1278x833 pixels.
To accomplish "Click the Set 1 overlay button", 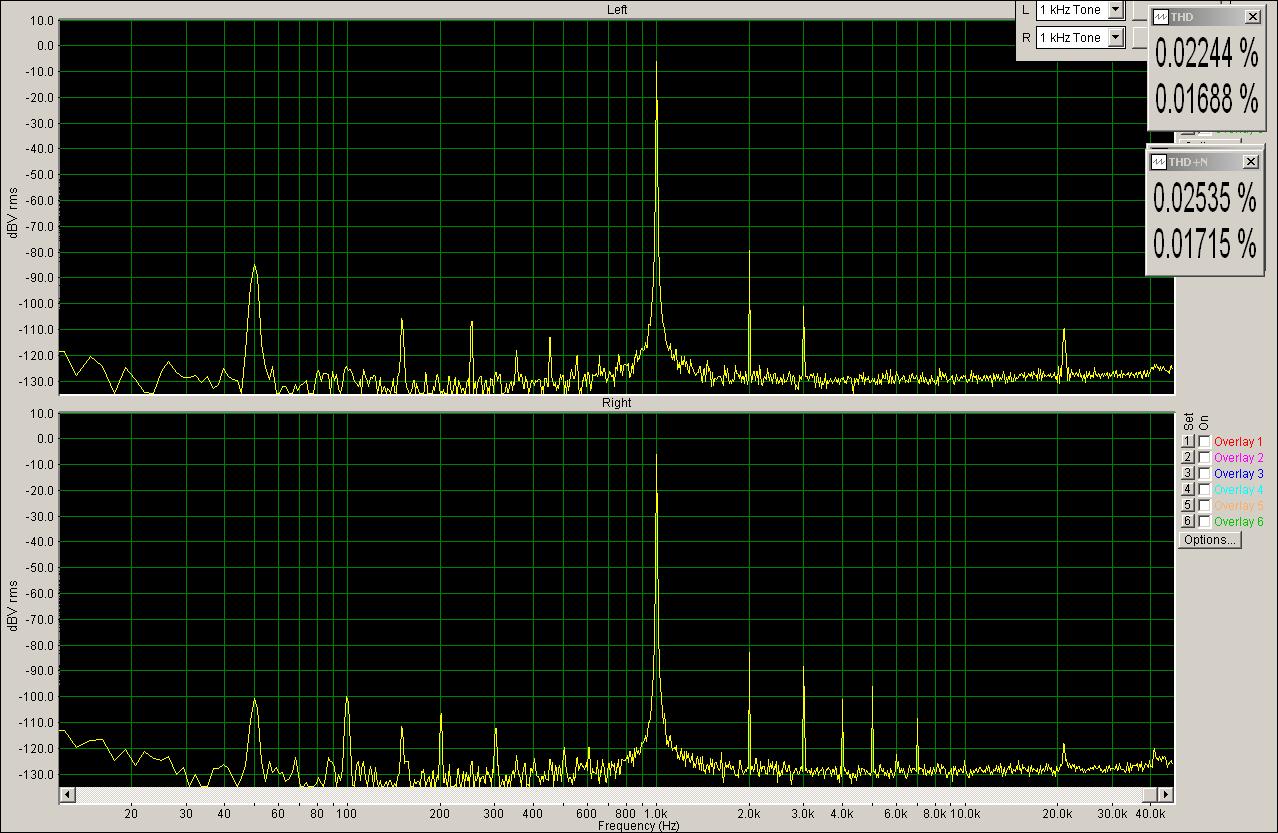I will (x=1188, y=442).
